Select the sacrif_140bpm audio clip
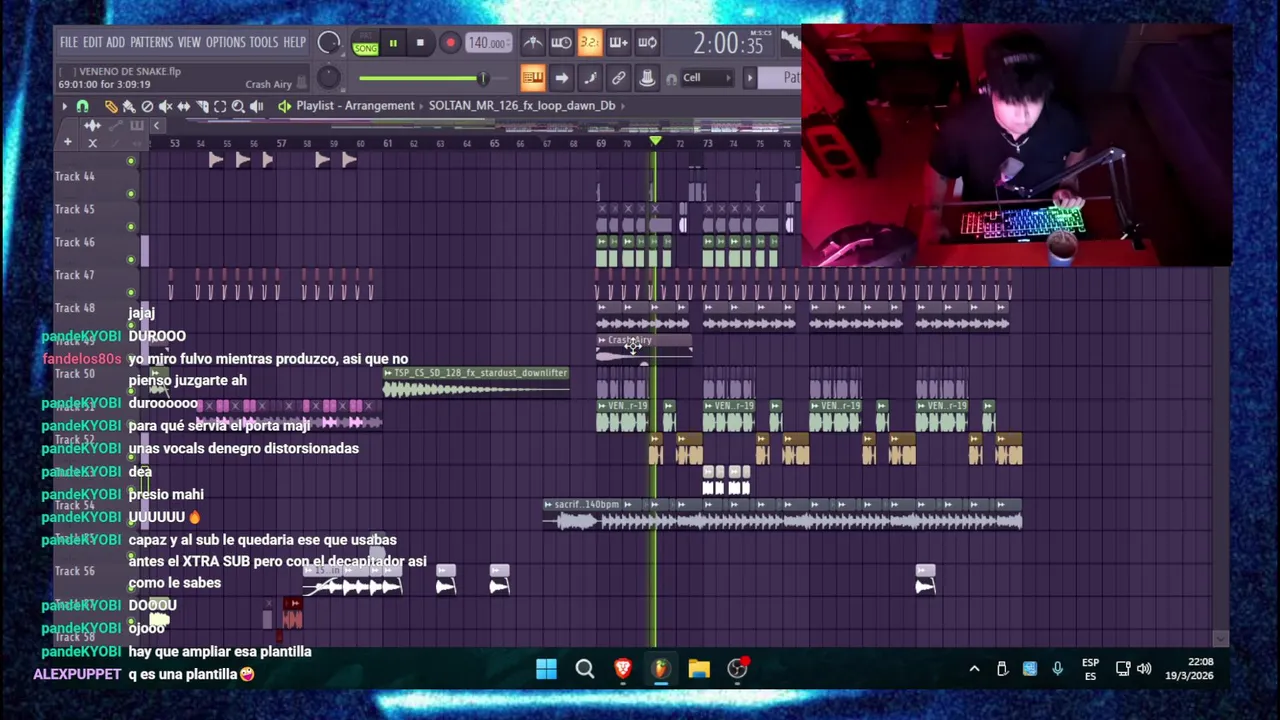The image size is (1280, 720). click(x=783, y=513)
